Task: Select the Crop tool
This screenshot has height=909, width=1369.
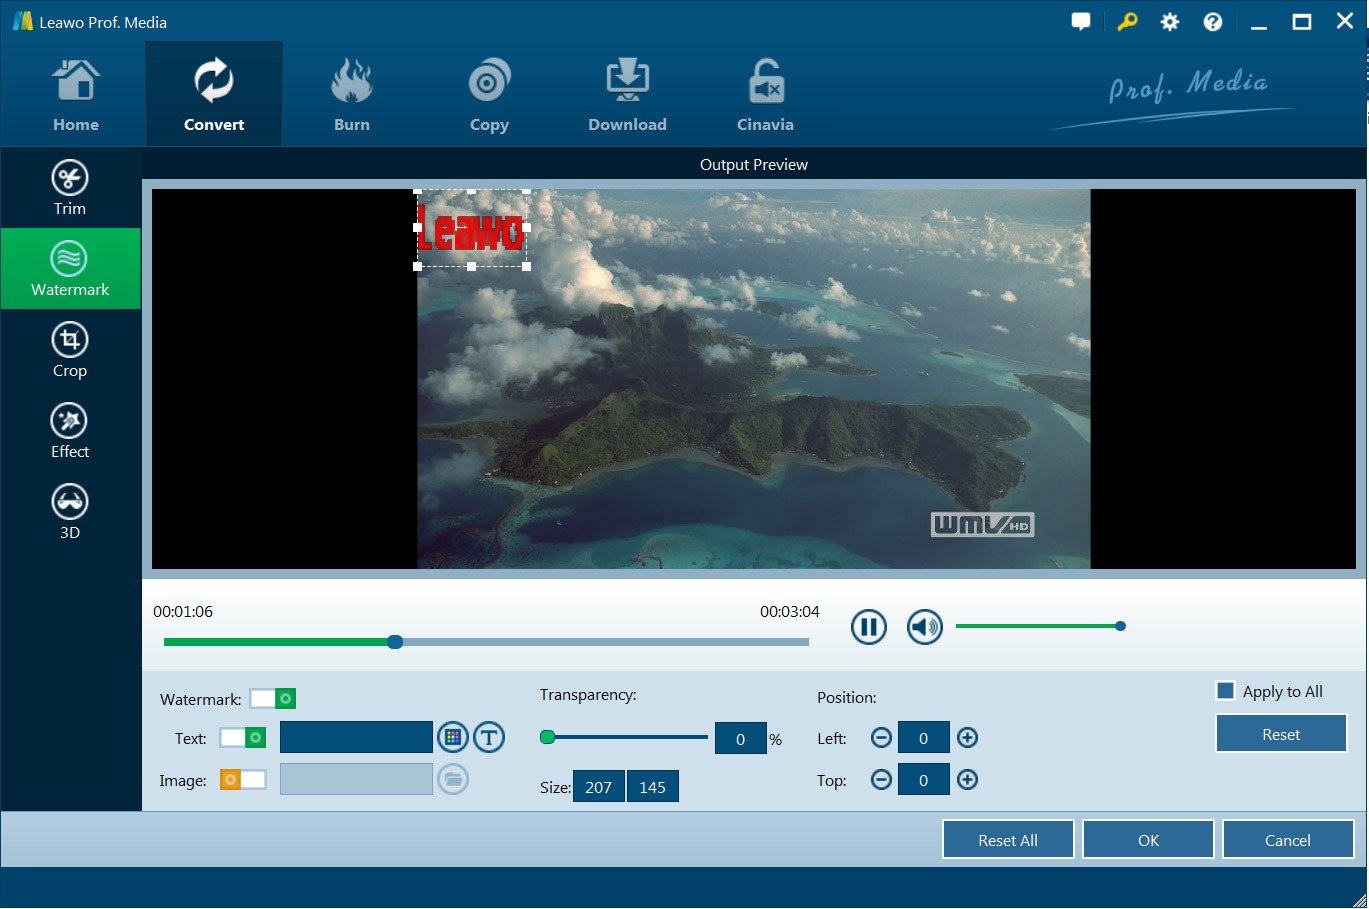Action: 69,350
